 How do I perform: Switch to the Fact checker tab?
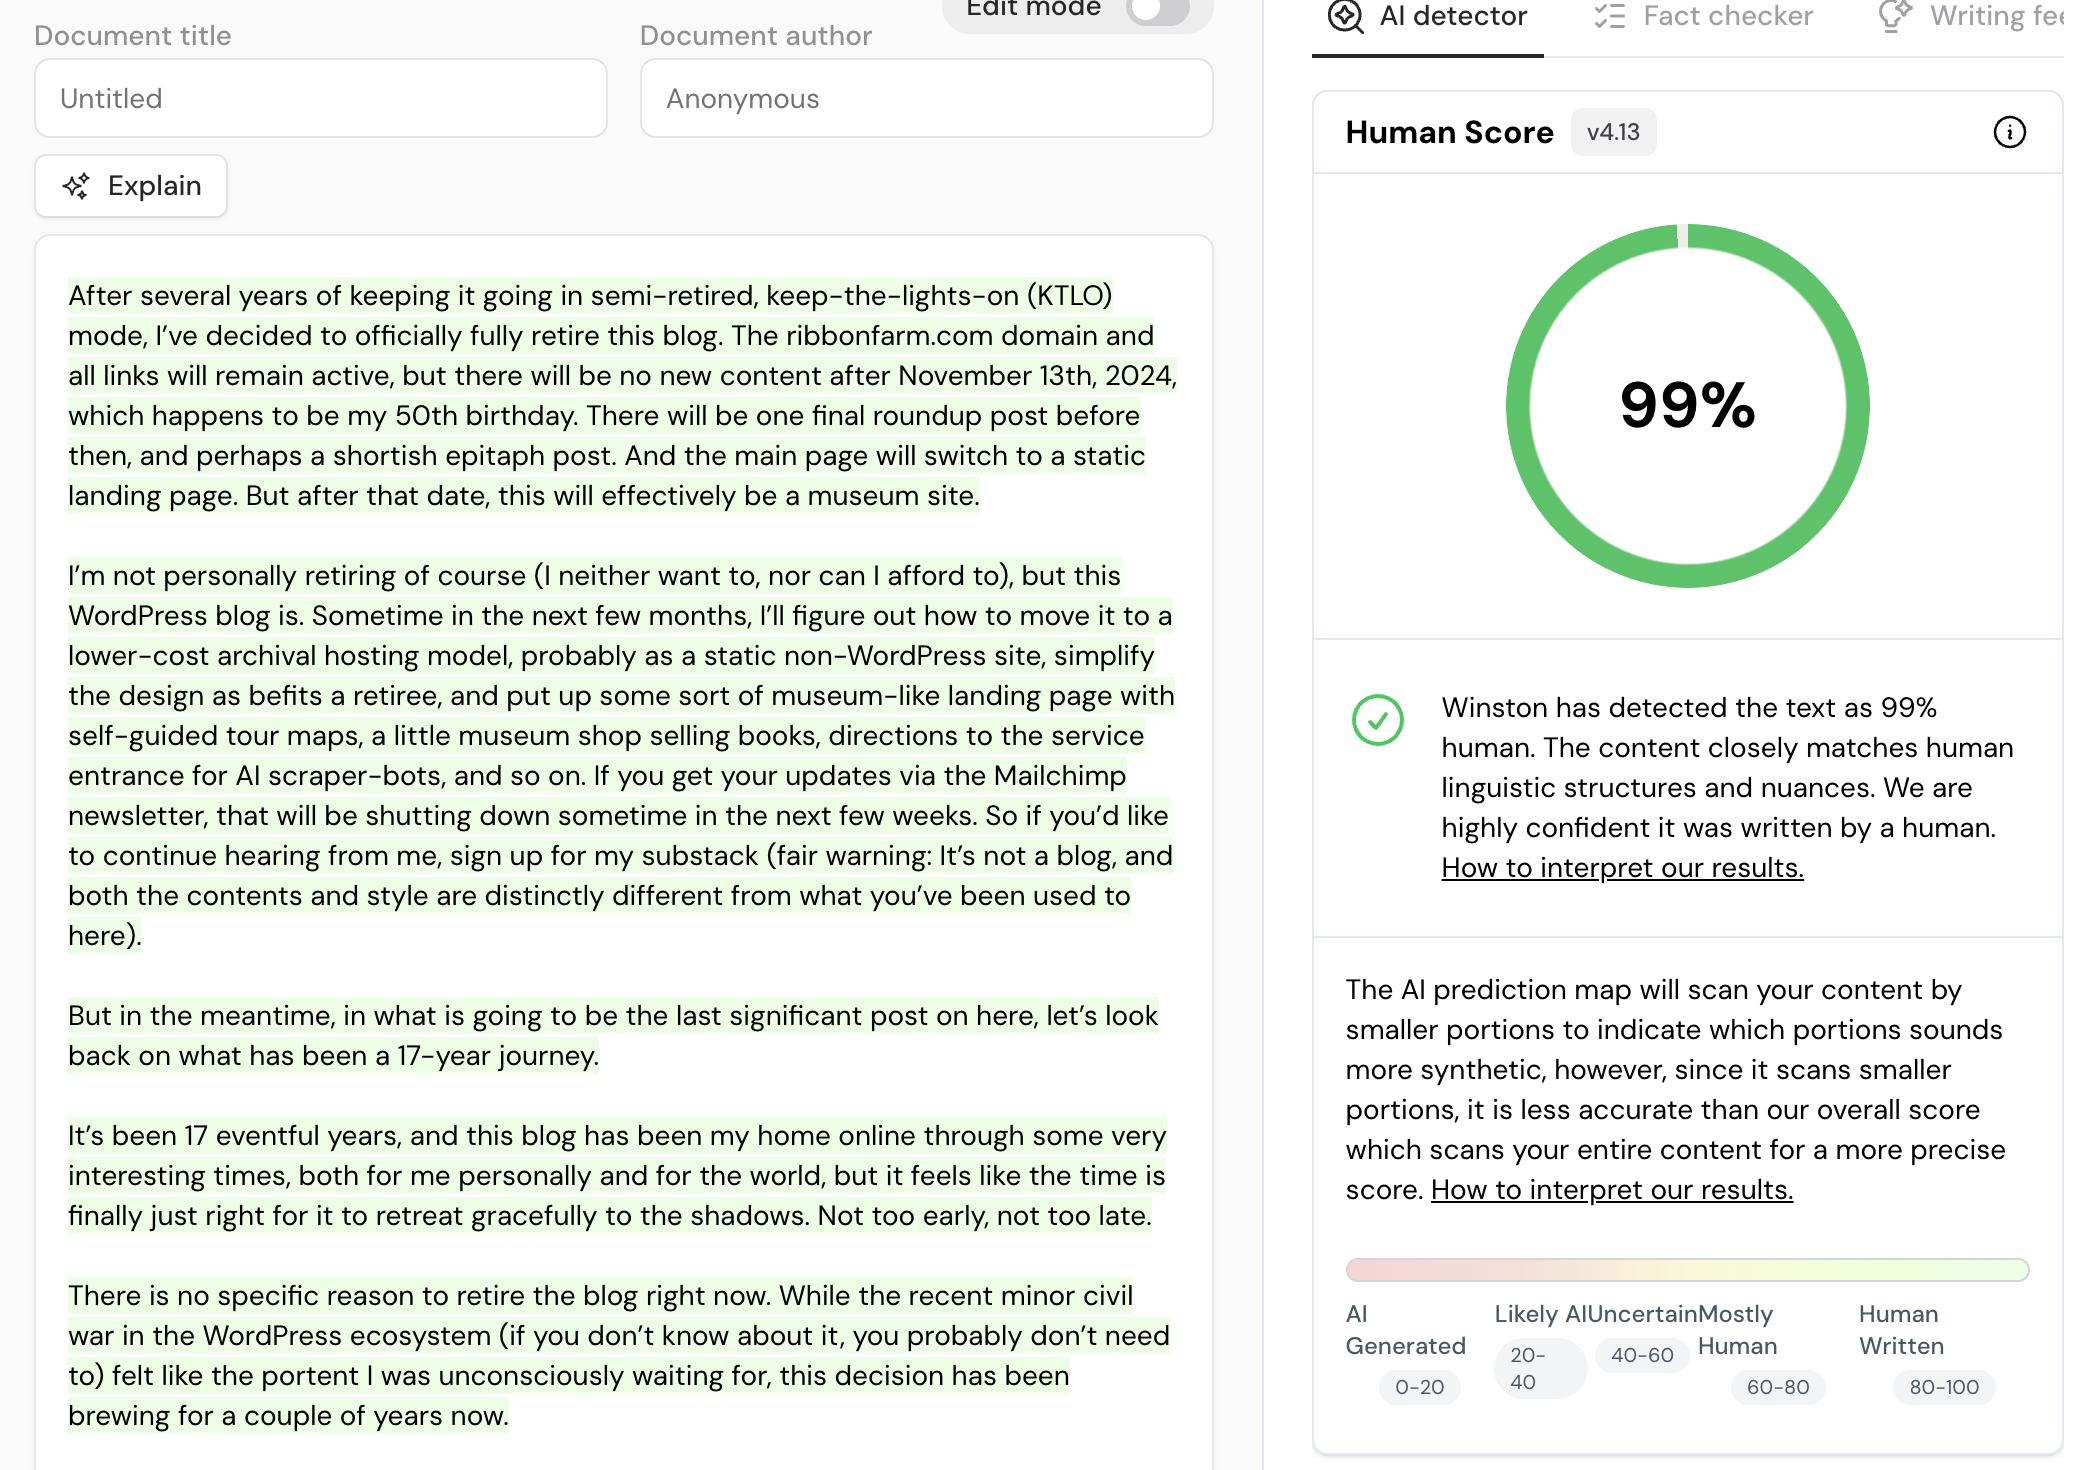pos(1727,16)
